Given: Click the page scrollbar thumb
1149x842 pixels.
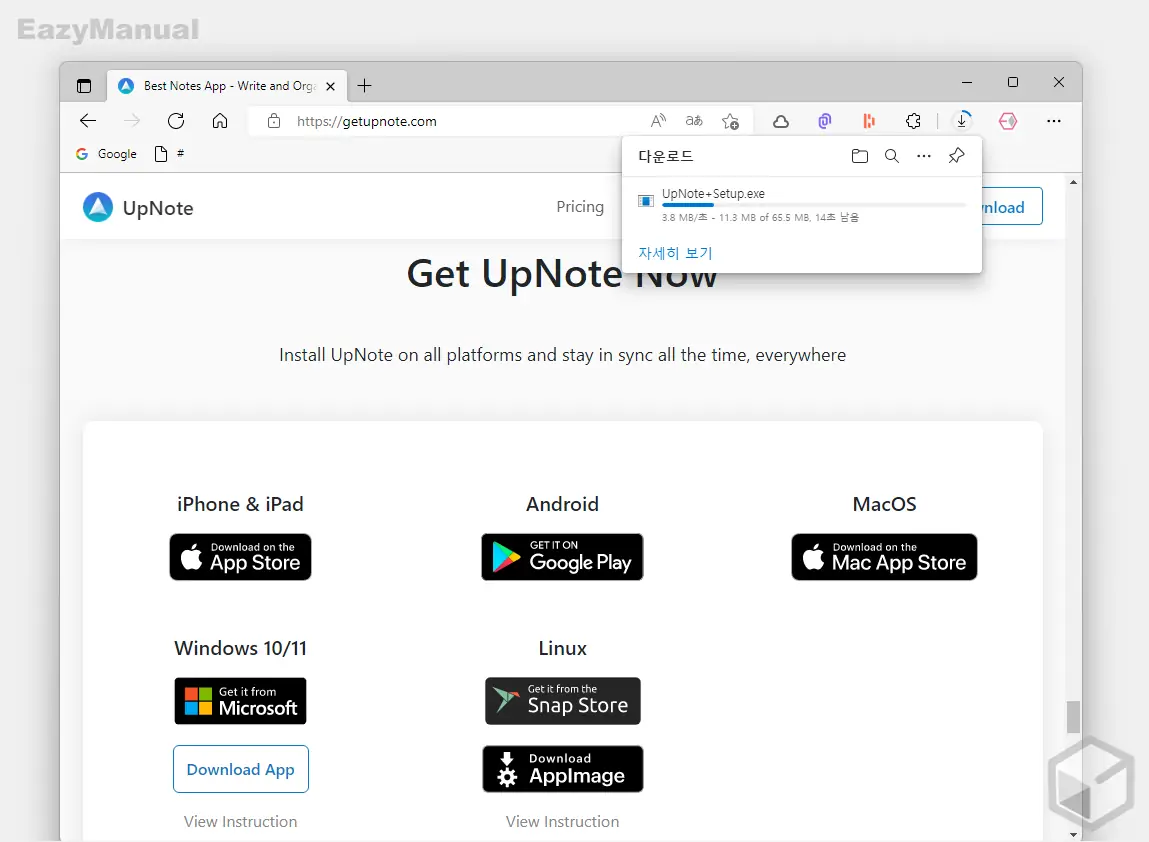Looking at the screenshot, I should point(1074,717).
